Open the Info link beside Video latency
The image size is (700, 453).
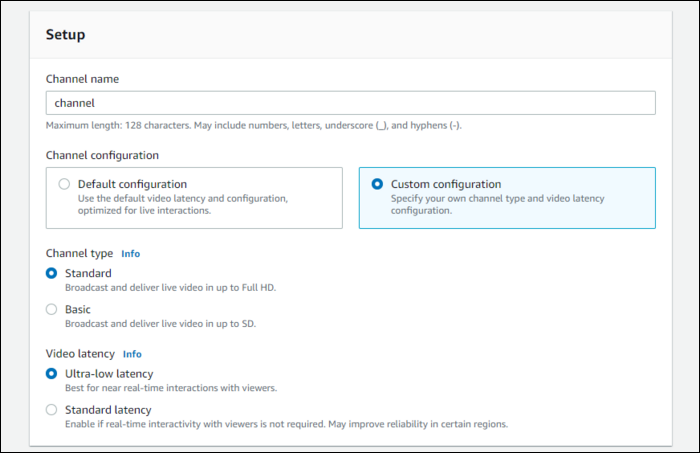pos(132,354)
